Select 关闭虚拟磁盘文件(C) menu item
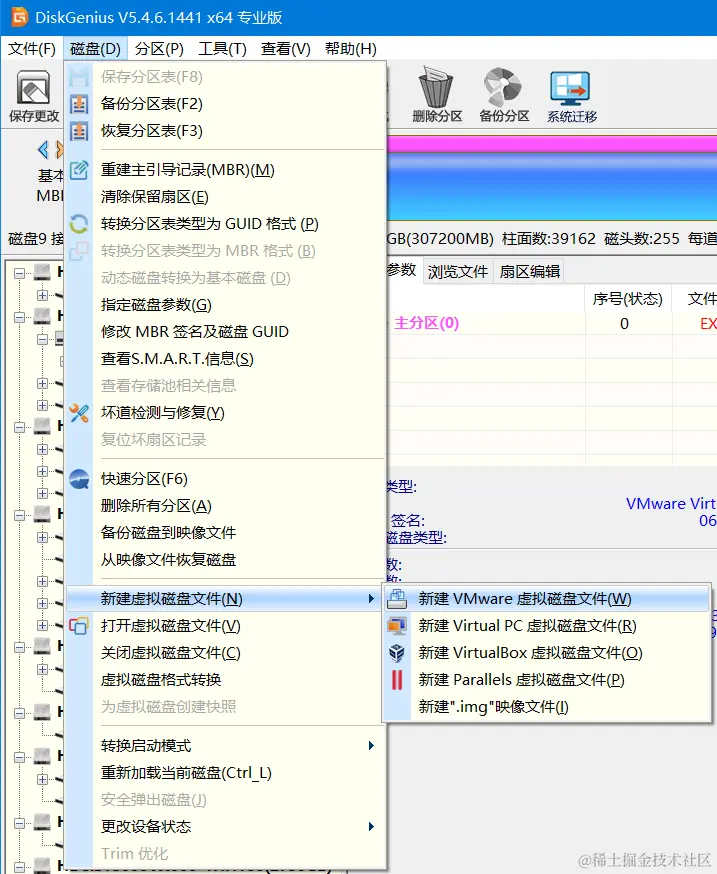The height and width of the screenshot is (874, 717). pyautogui.click(x=226, y=653)
